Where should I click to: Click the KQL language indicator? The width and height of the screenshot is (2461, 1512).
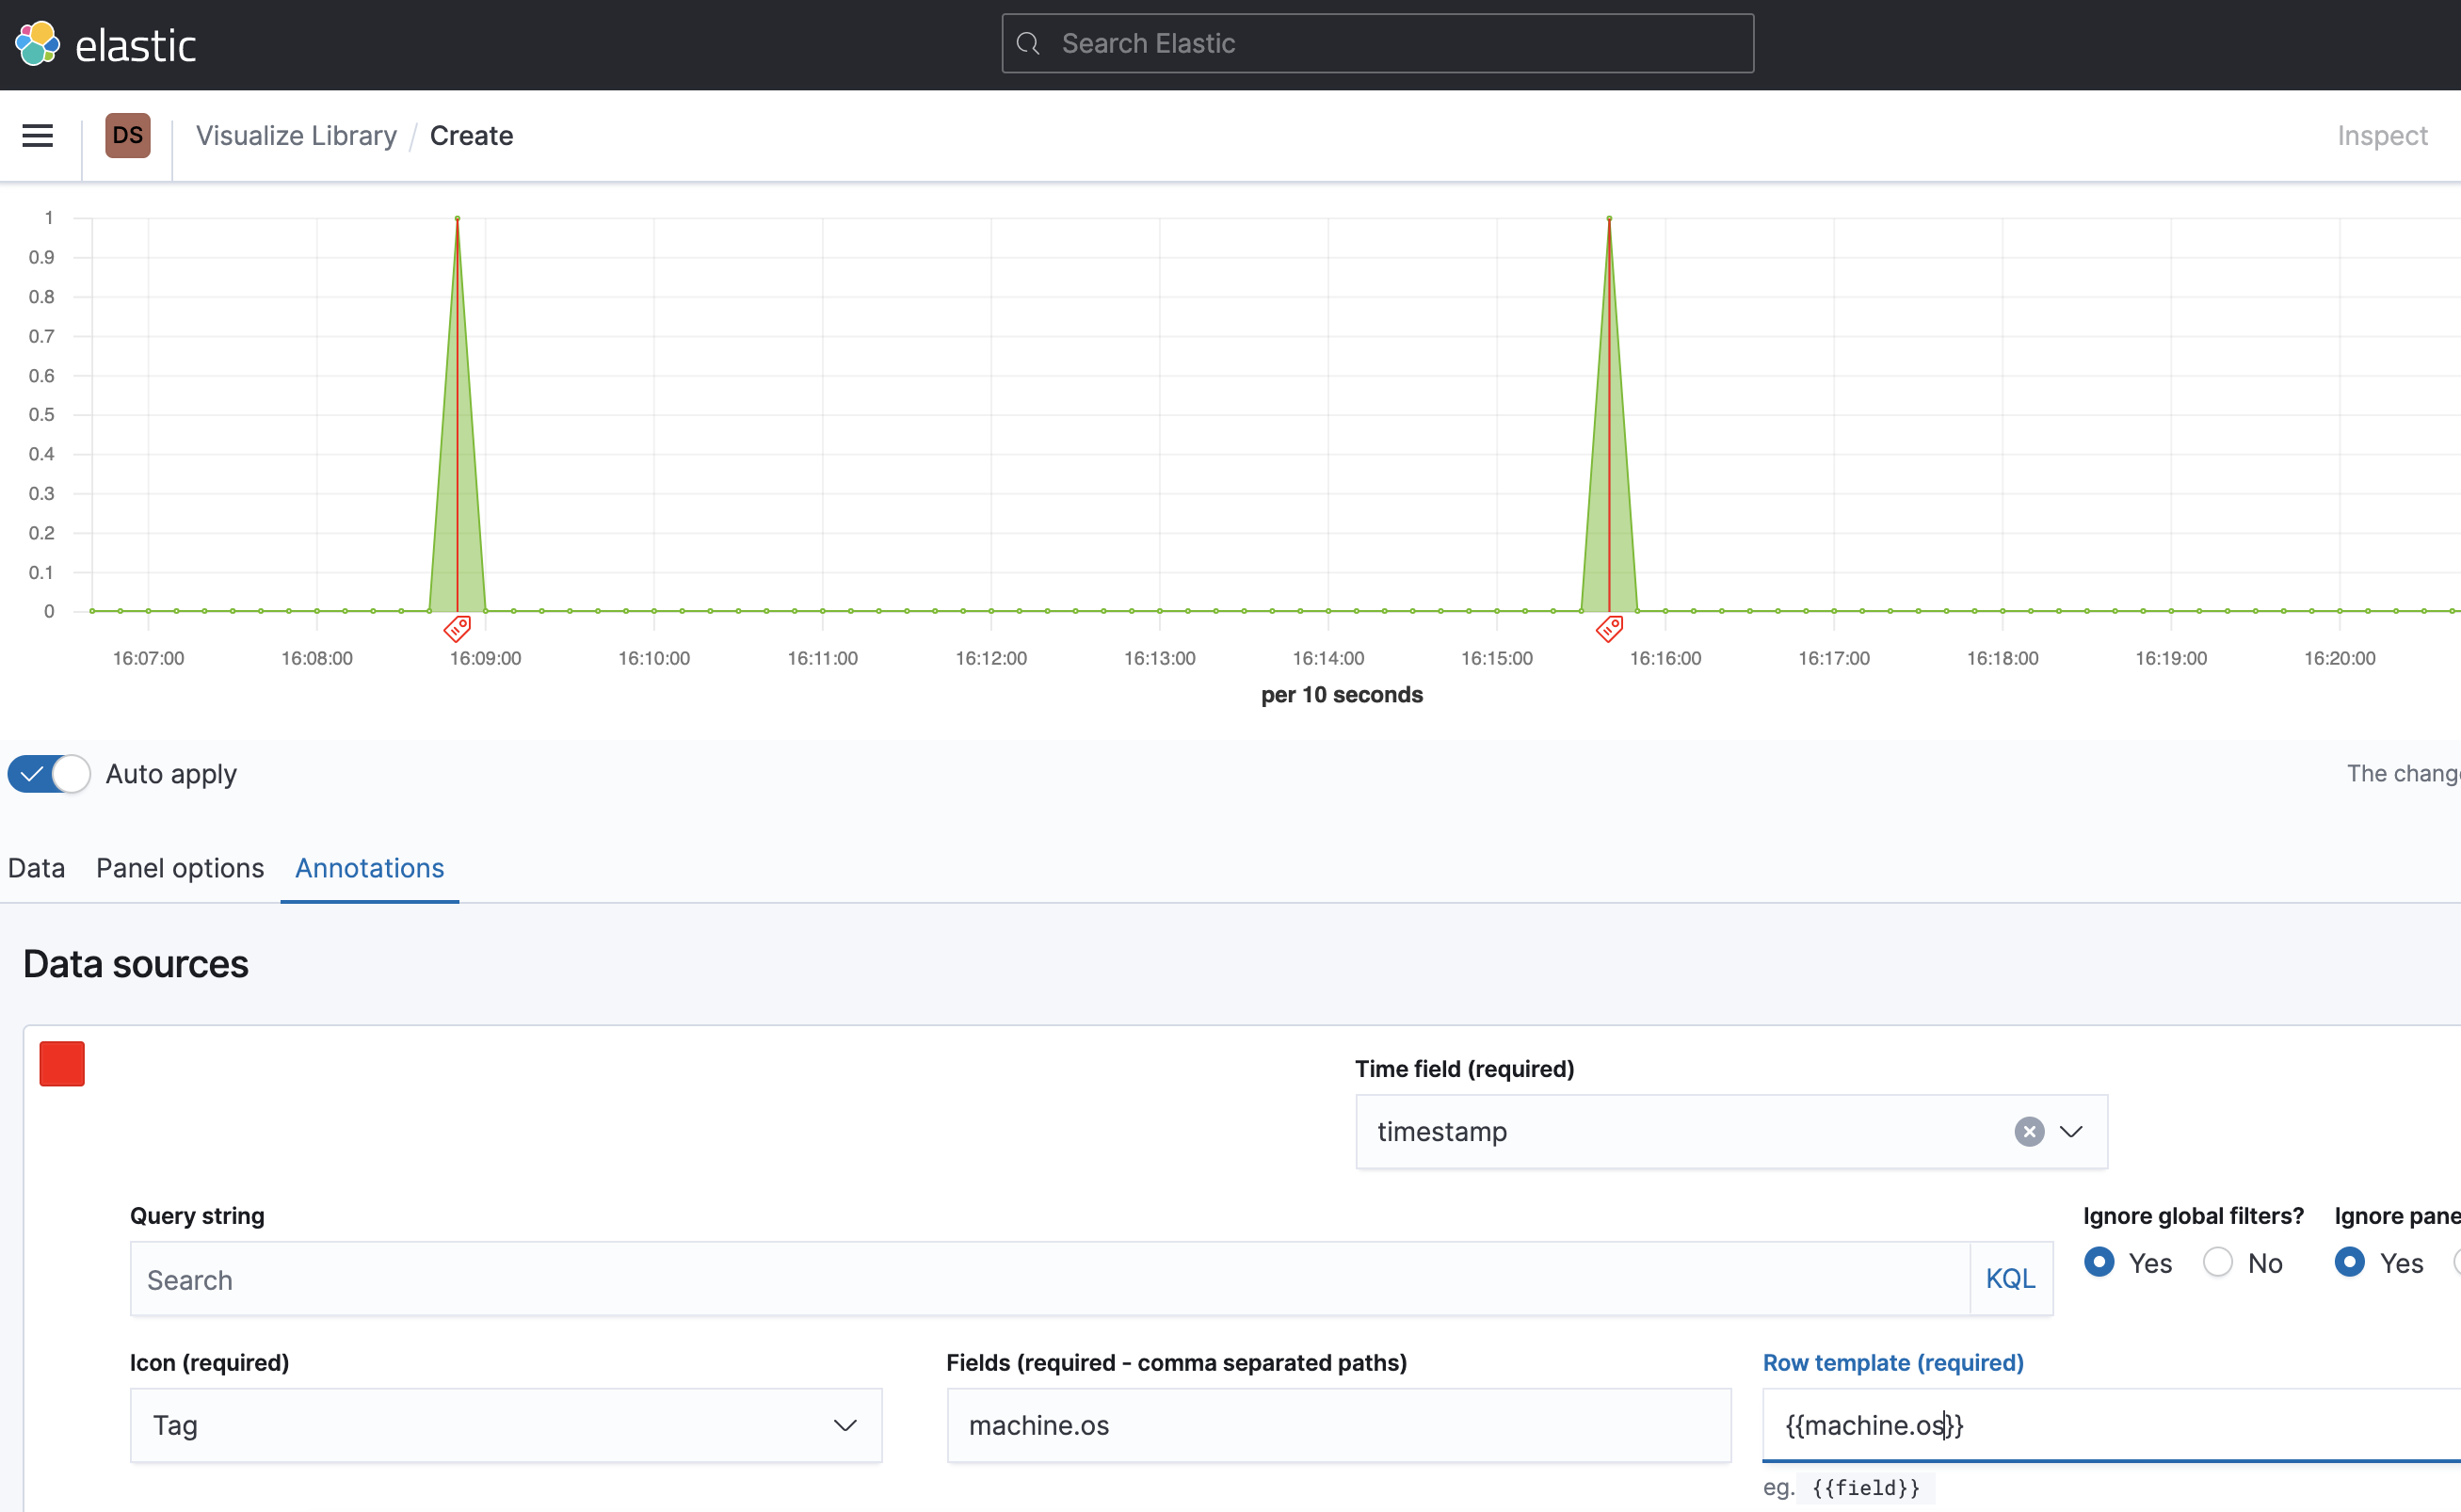(x=2011, y=1278)
